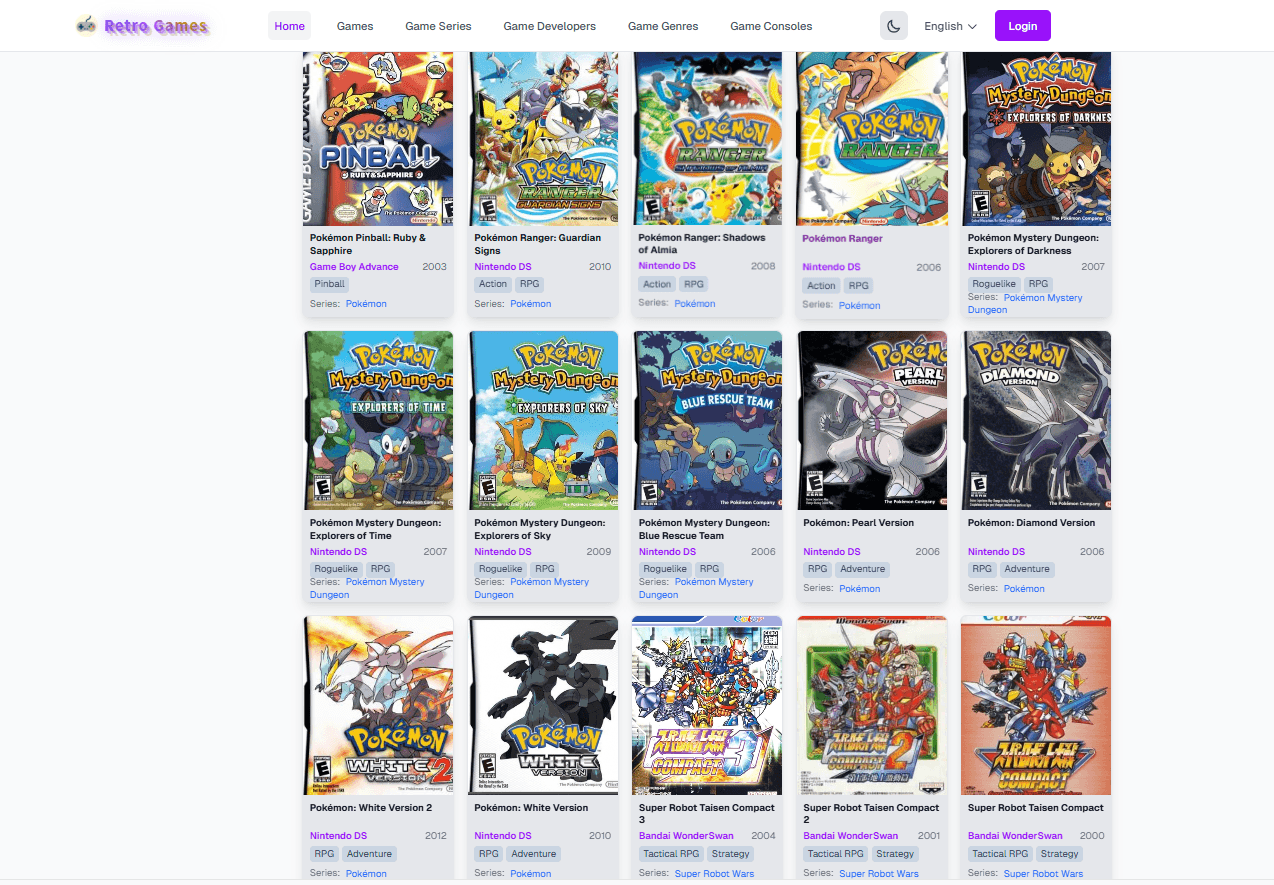This screenshot has height=885, width=1274.
Task: Open the English language dropdown
Action: [x=944, y=26]
